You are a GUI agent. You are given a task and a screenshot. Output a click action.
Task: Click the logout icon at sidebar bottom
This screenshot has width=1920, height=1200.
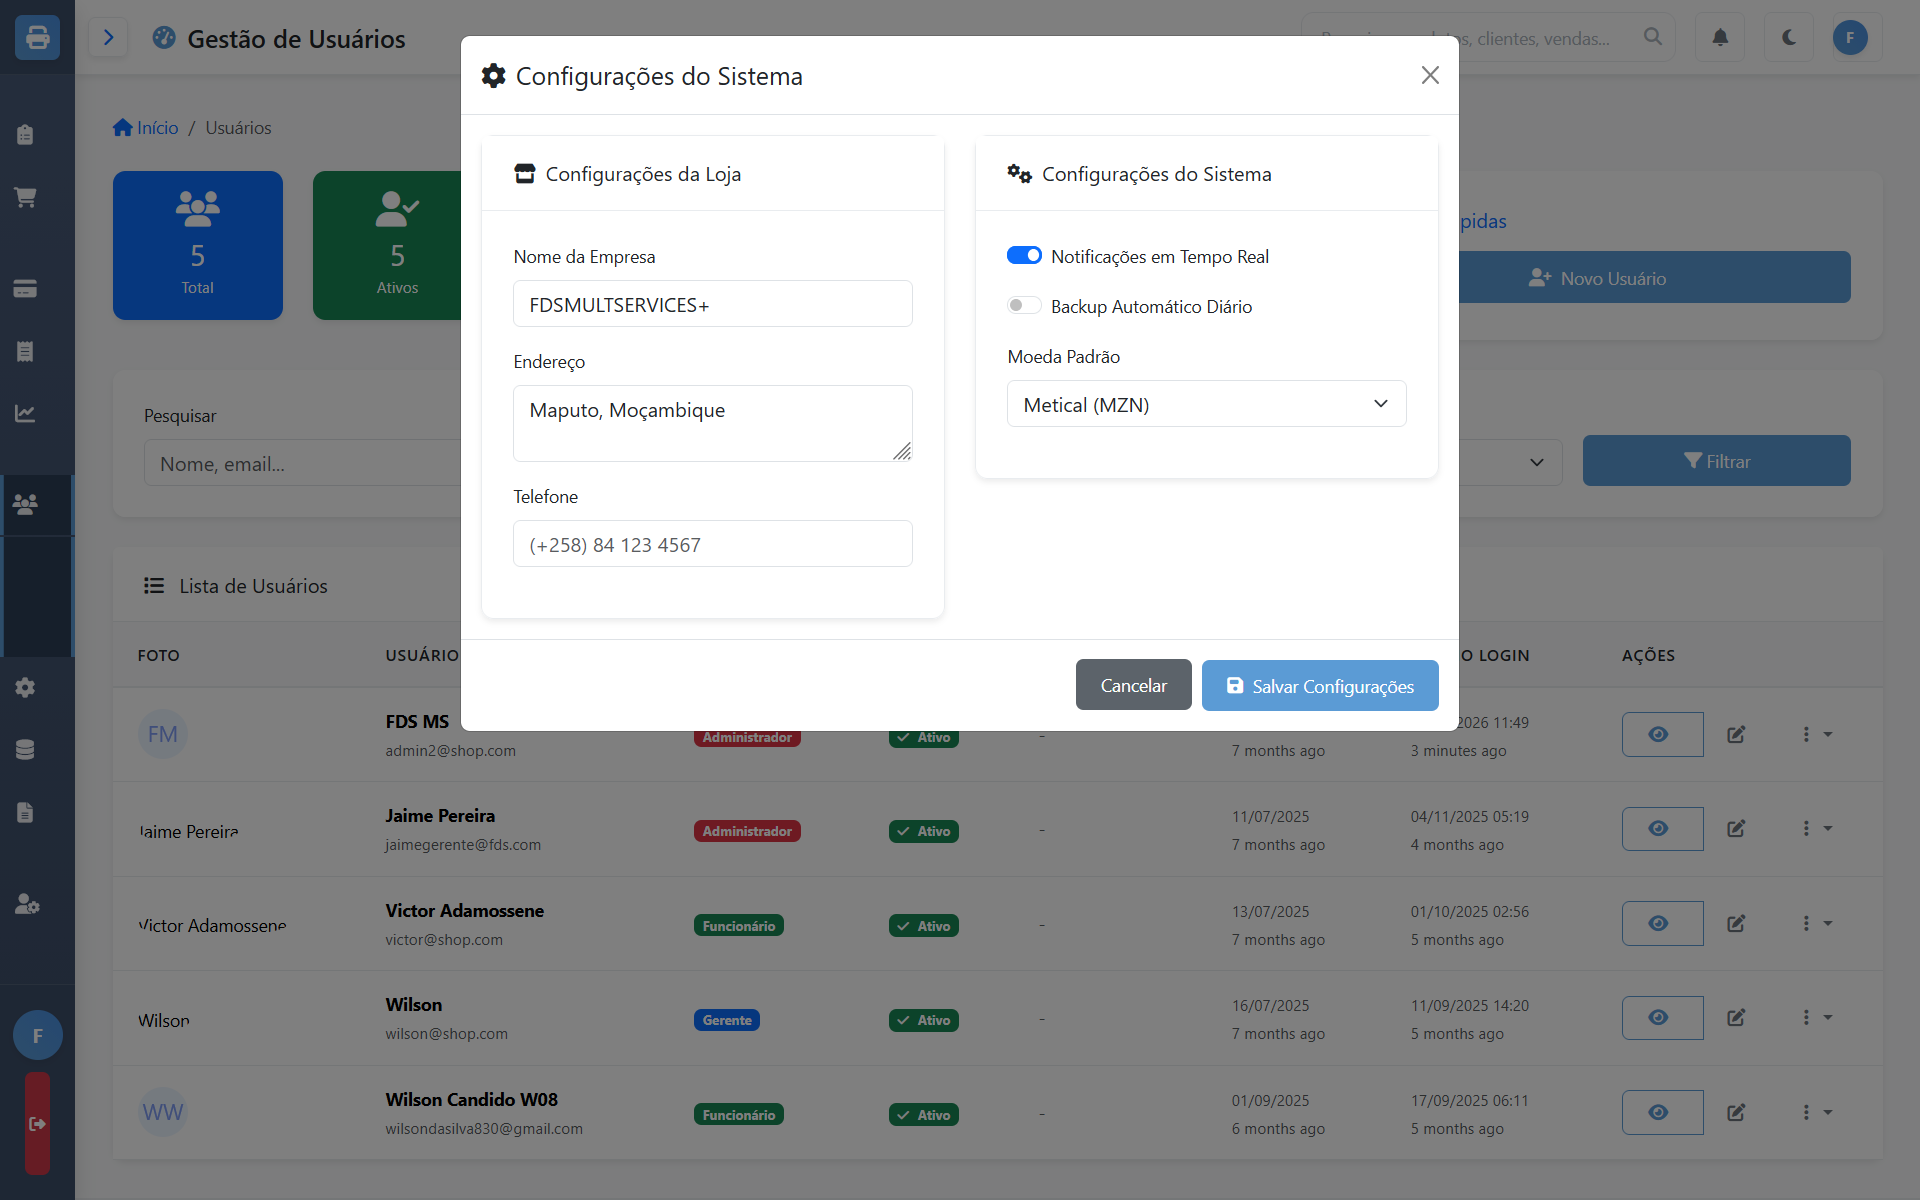[37, 1124]
